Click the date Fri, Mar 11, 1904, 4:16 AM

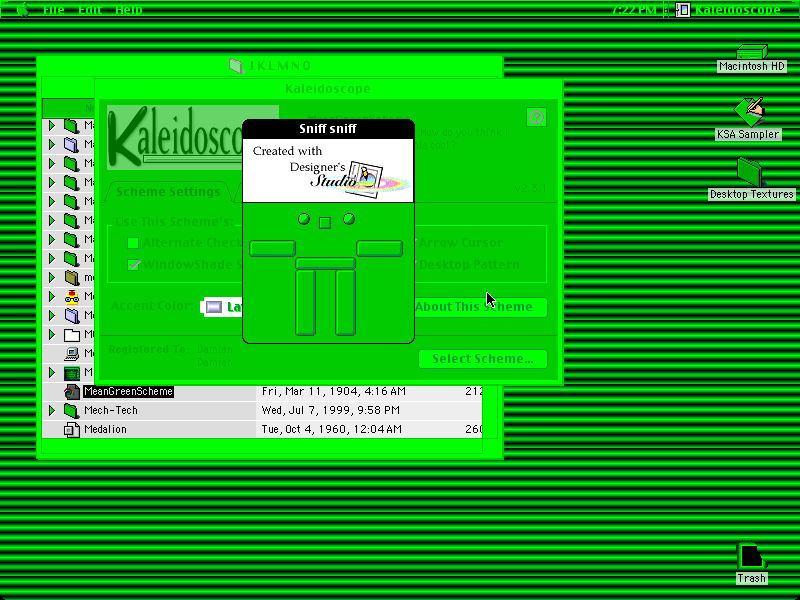(334, 392)
